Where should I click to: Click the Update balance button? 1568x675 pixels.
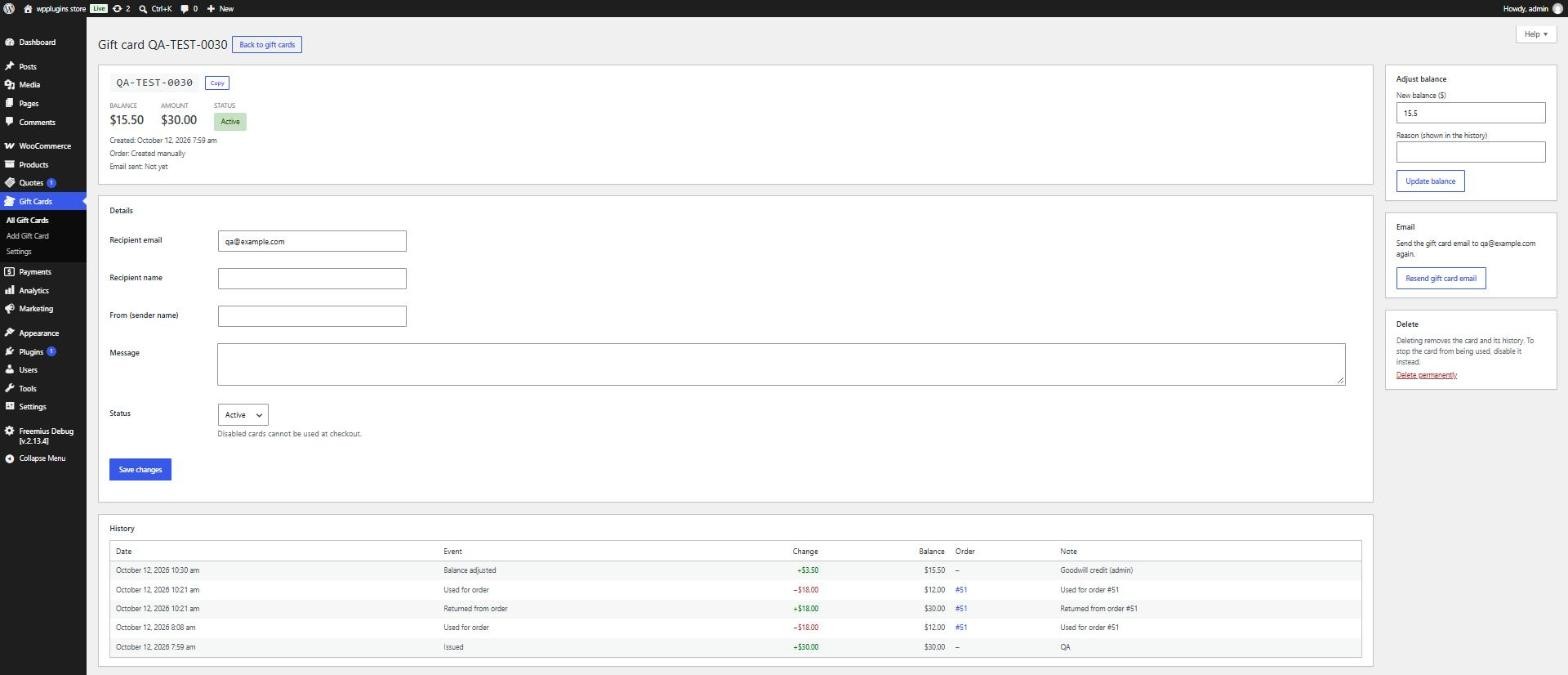click(x=1430, y=181)
